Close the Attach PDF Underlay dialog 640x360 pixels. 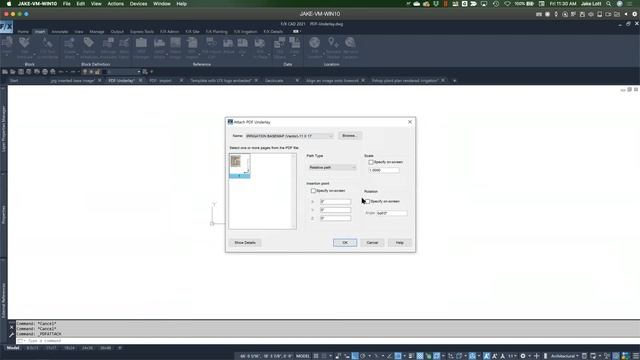[x=410, y=122]
